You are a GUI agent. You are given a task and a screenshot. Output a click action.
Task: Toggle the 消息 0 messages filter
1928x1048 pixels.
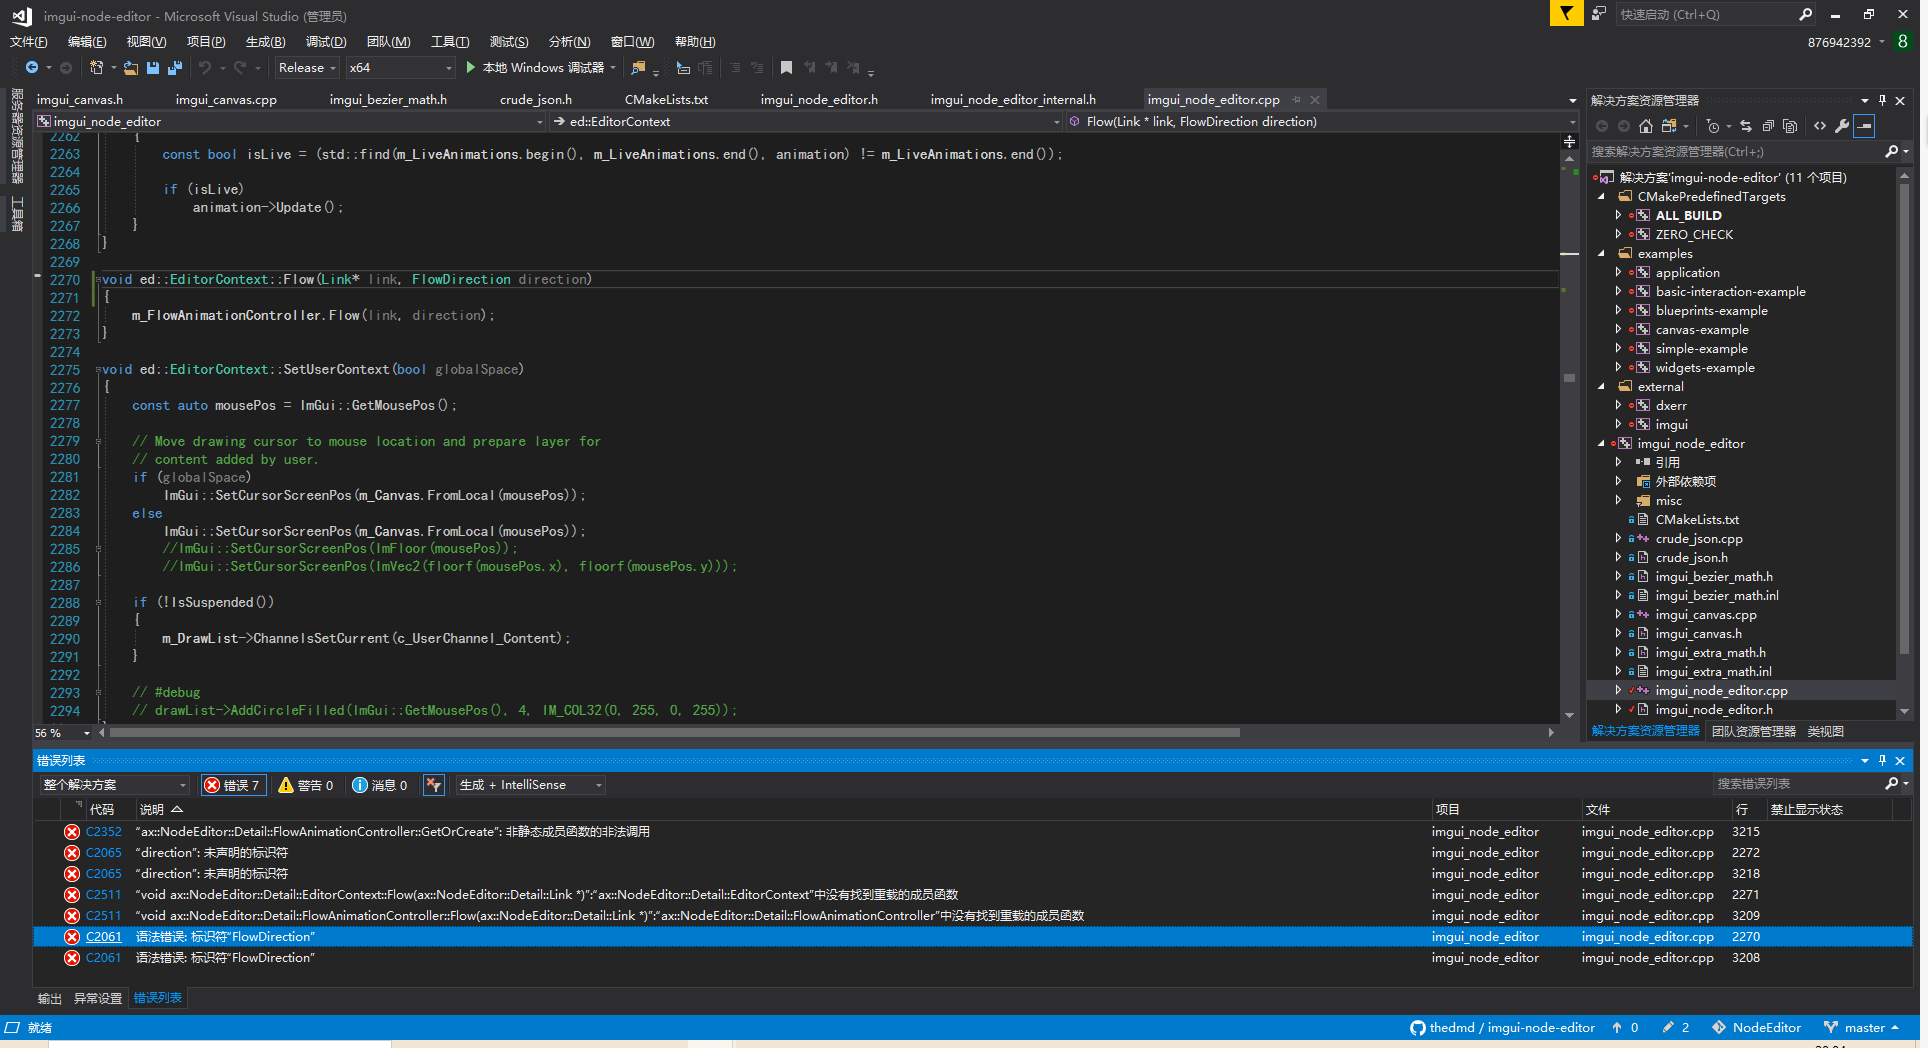click(380, 785)
